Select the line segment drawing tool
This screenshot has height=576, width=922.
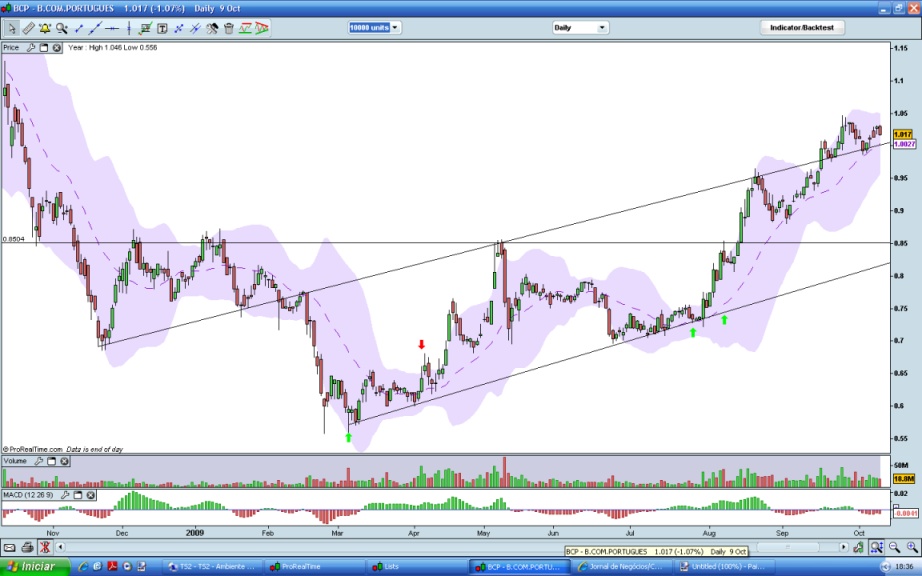pos(79,28)
